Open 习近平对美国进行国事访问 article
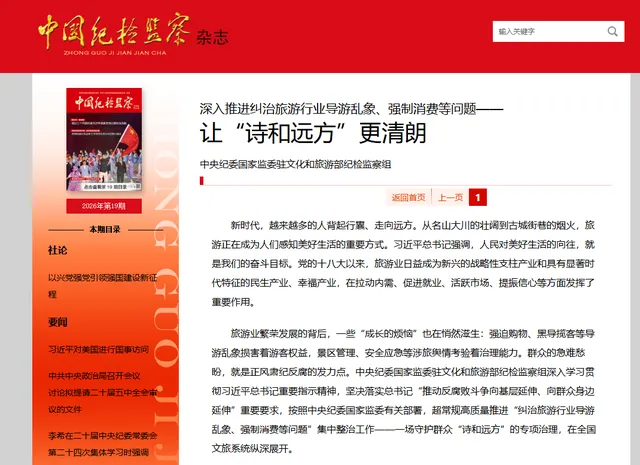The image size is (640, 465). pyautogui.click(x=98, y=350)
